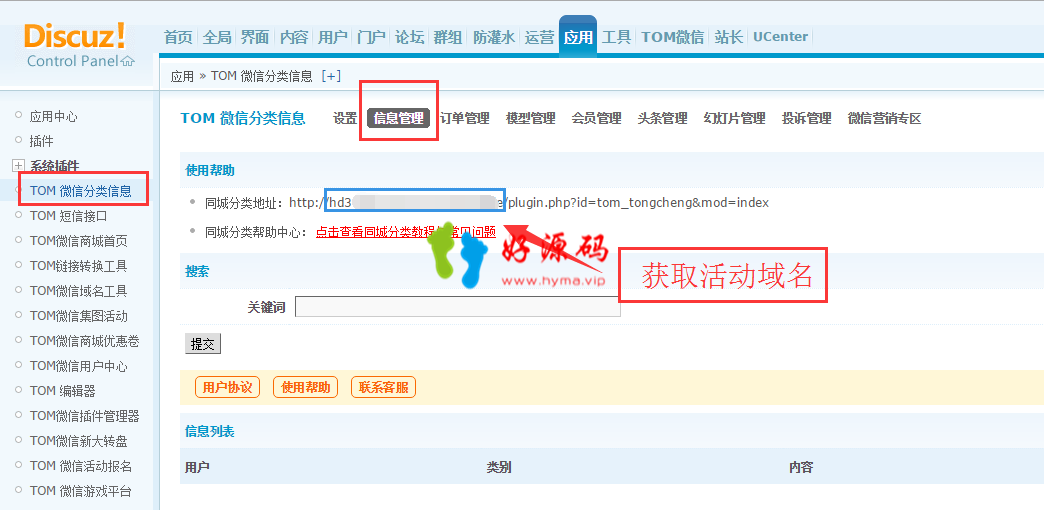This screenshot has height=510, width=1044.
Task: Click the 联系客服 button
Action: click(x=384, y=387)
